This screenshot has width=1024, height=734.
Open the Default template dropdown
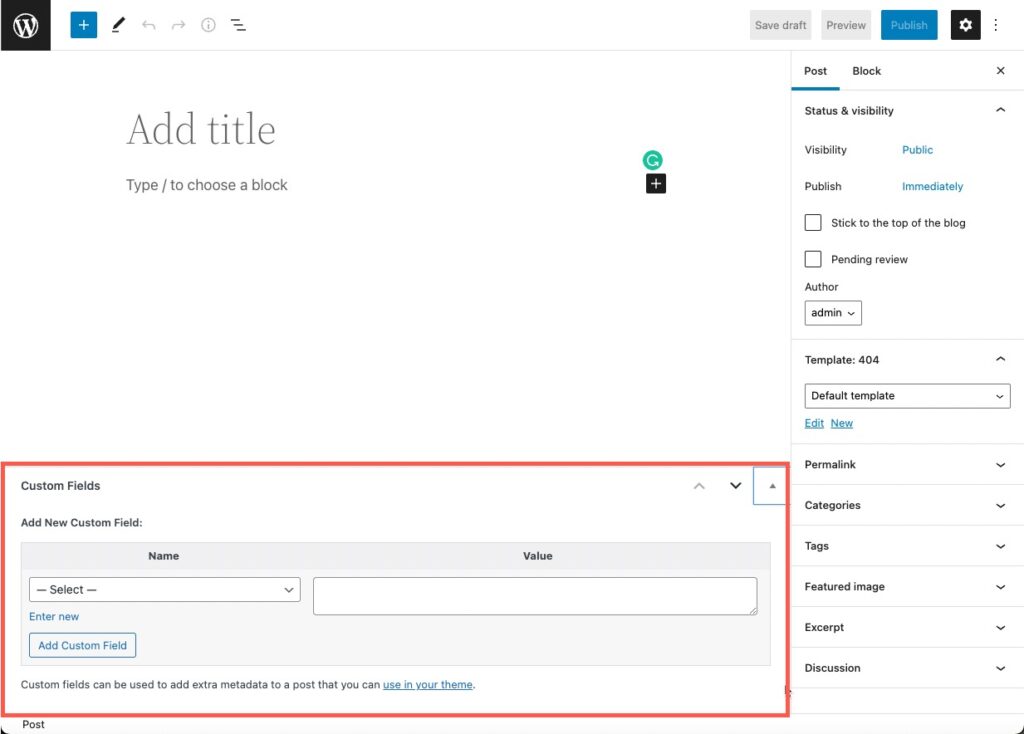(x=906, y=395)
